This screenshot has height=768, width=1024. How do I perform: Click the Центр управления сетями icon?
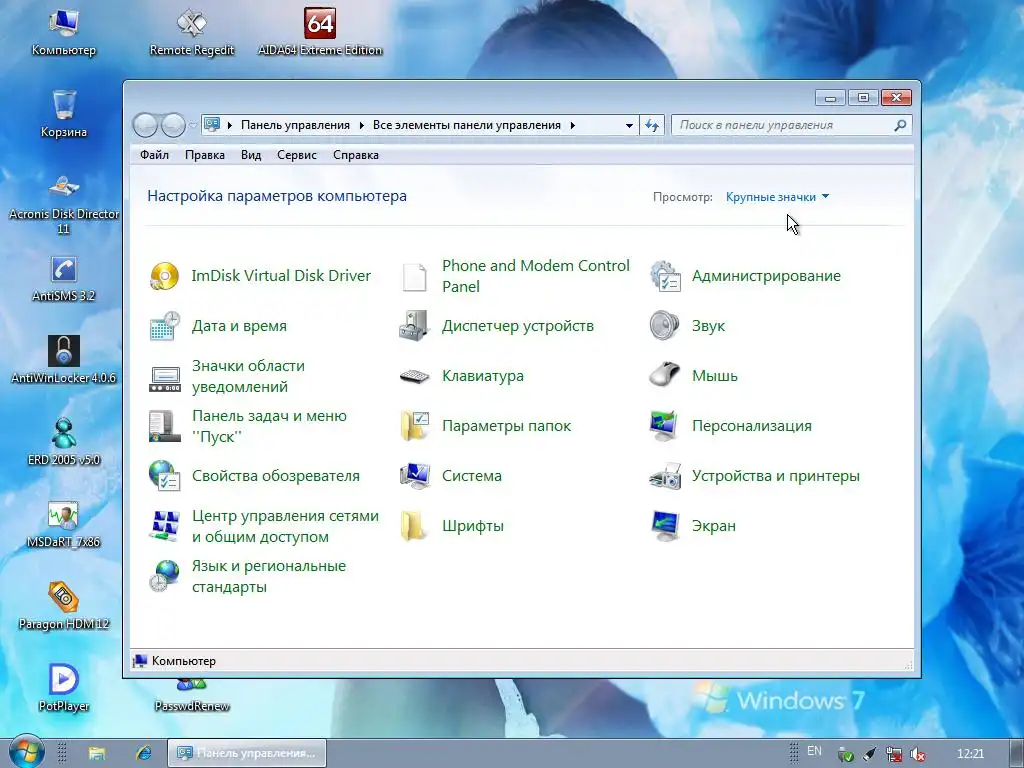[165, 526]
